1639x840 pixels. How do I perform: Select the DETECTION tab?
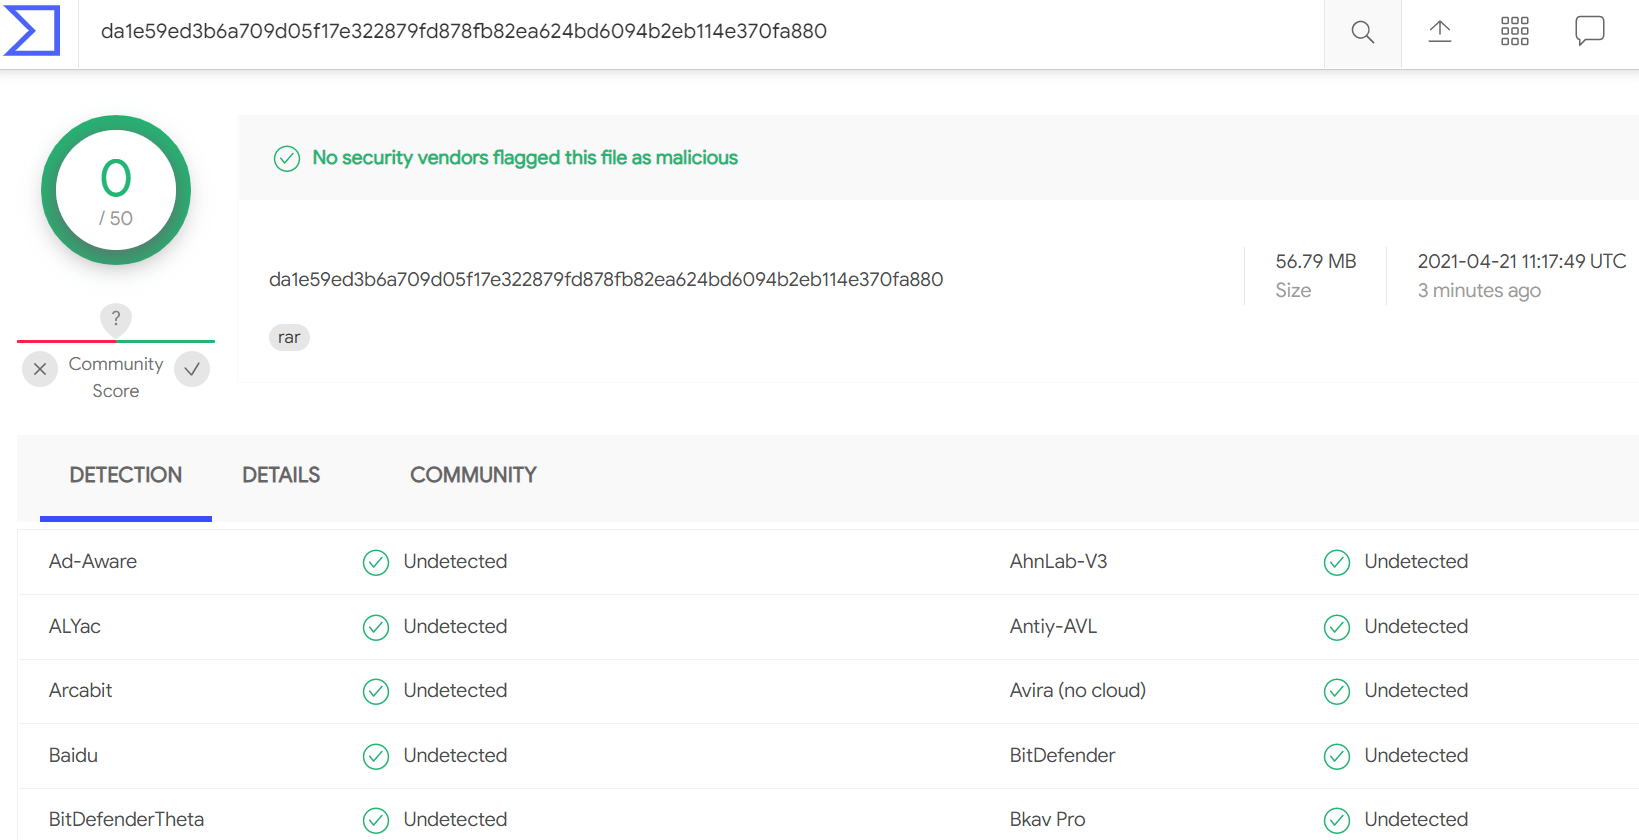point(126,475)
